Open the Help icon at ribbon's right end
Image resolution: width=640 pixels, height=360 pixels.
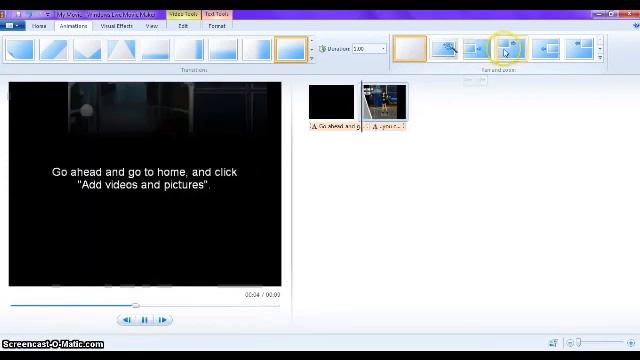[636, 26]
